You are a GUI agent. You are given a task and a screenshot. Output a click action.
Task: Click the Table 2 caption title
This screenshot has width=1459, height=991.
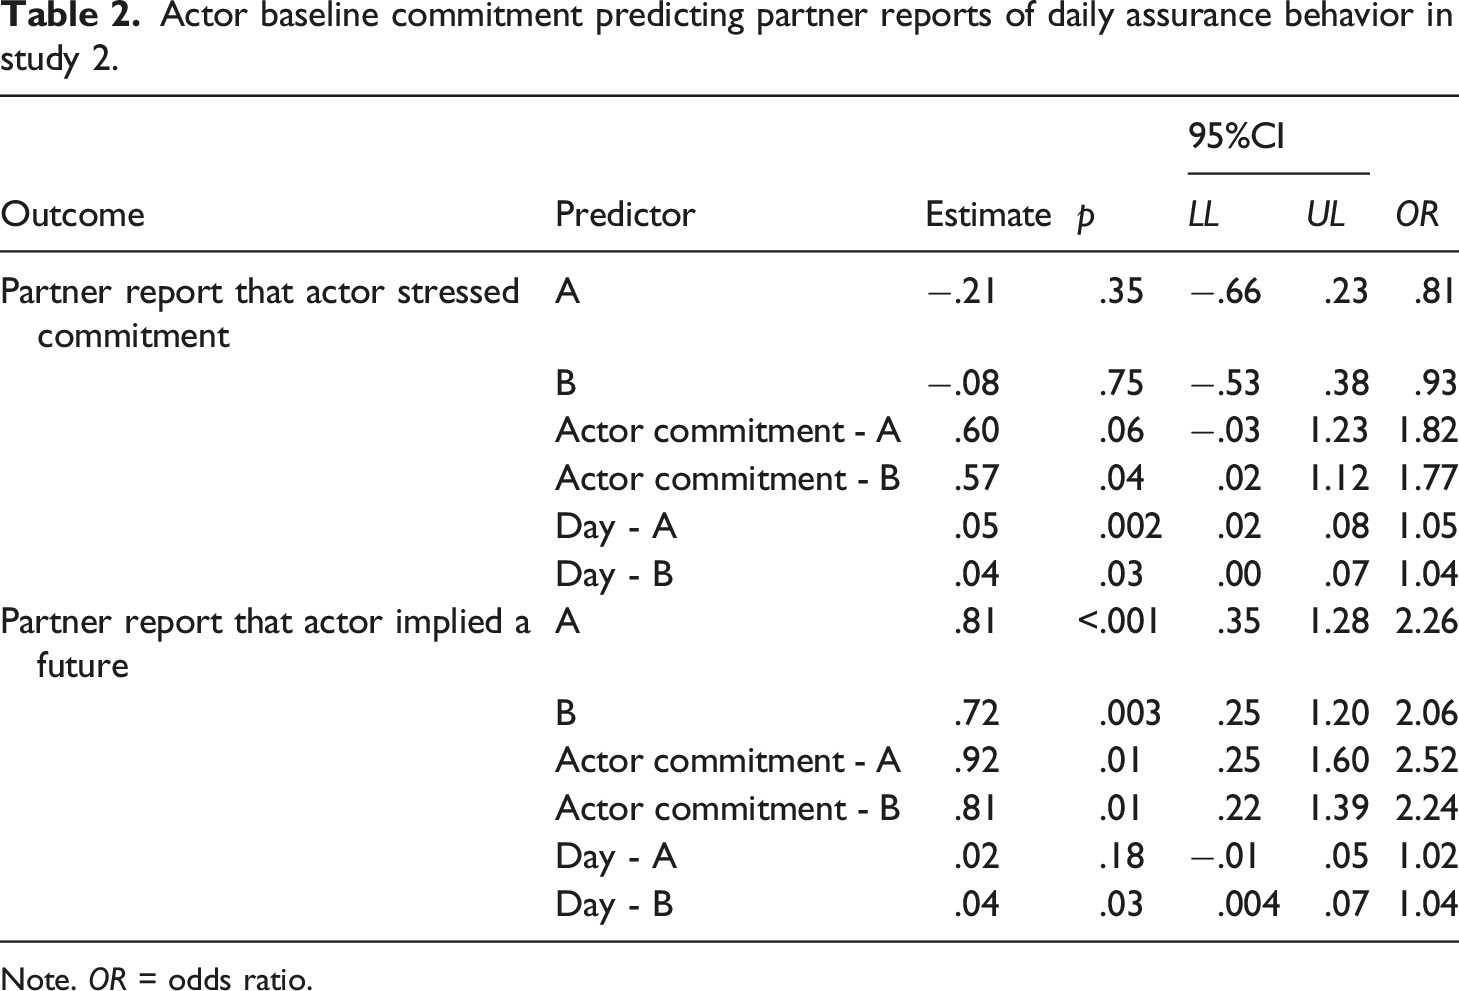pyautogui.click(x=728, y=39)
